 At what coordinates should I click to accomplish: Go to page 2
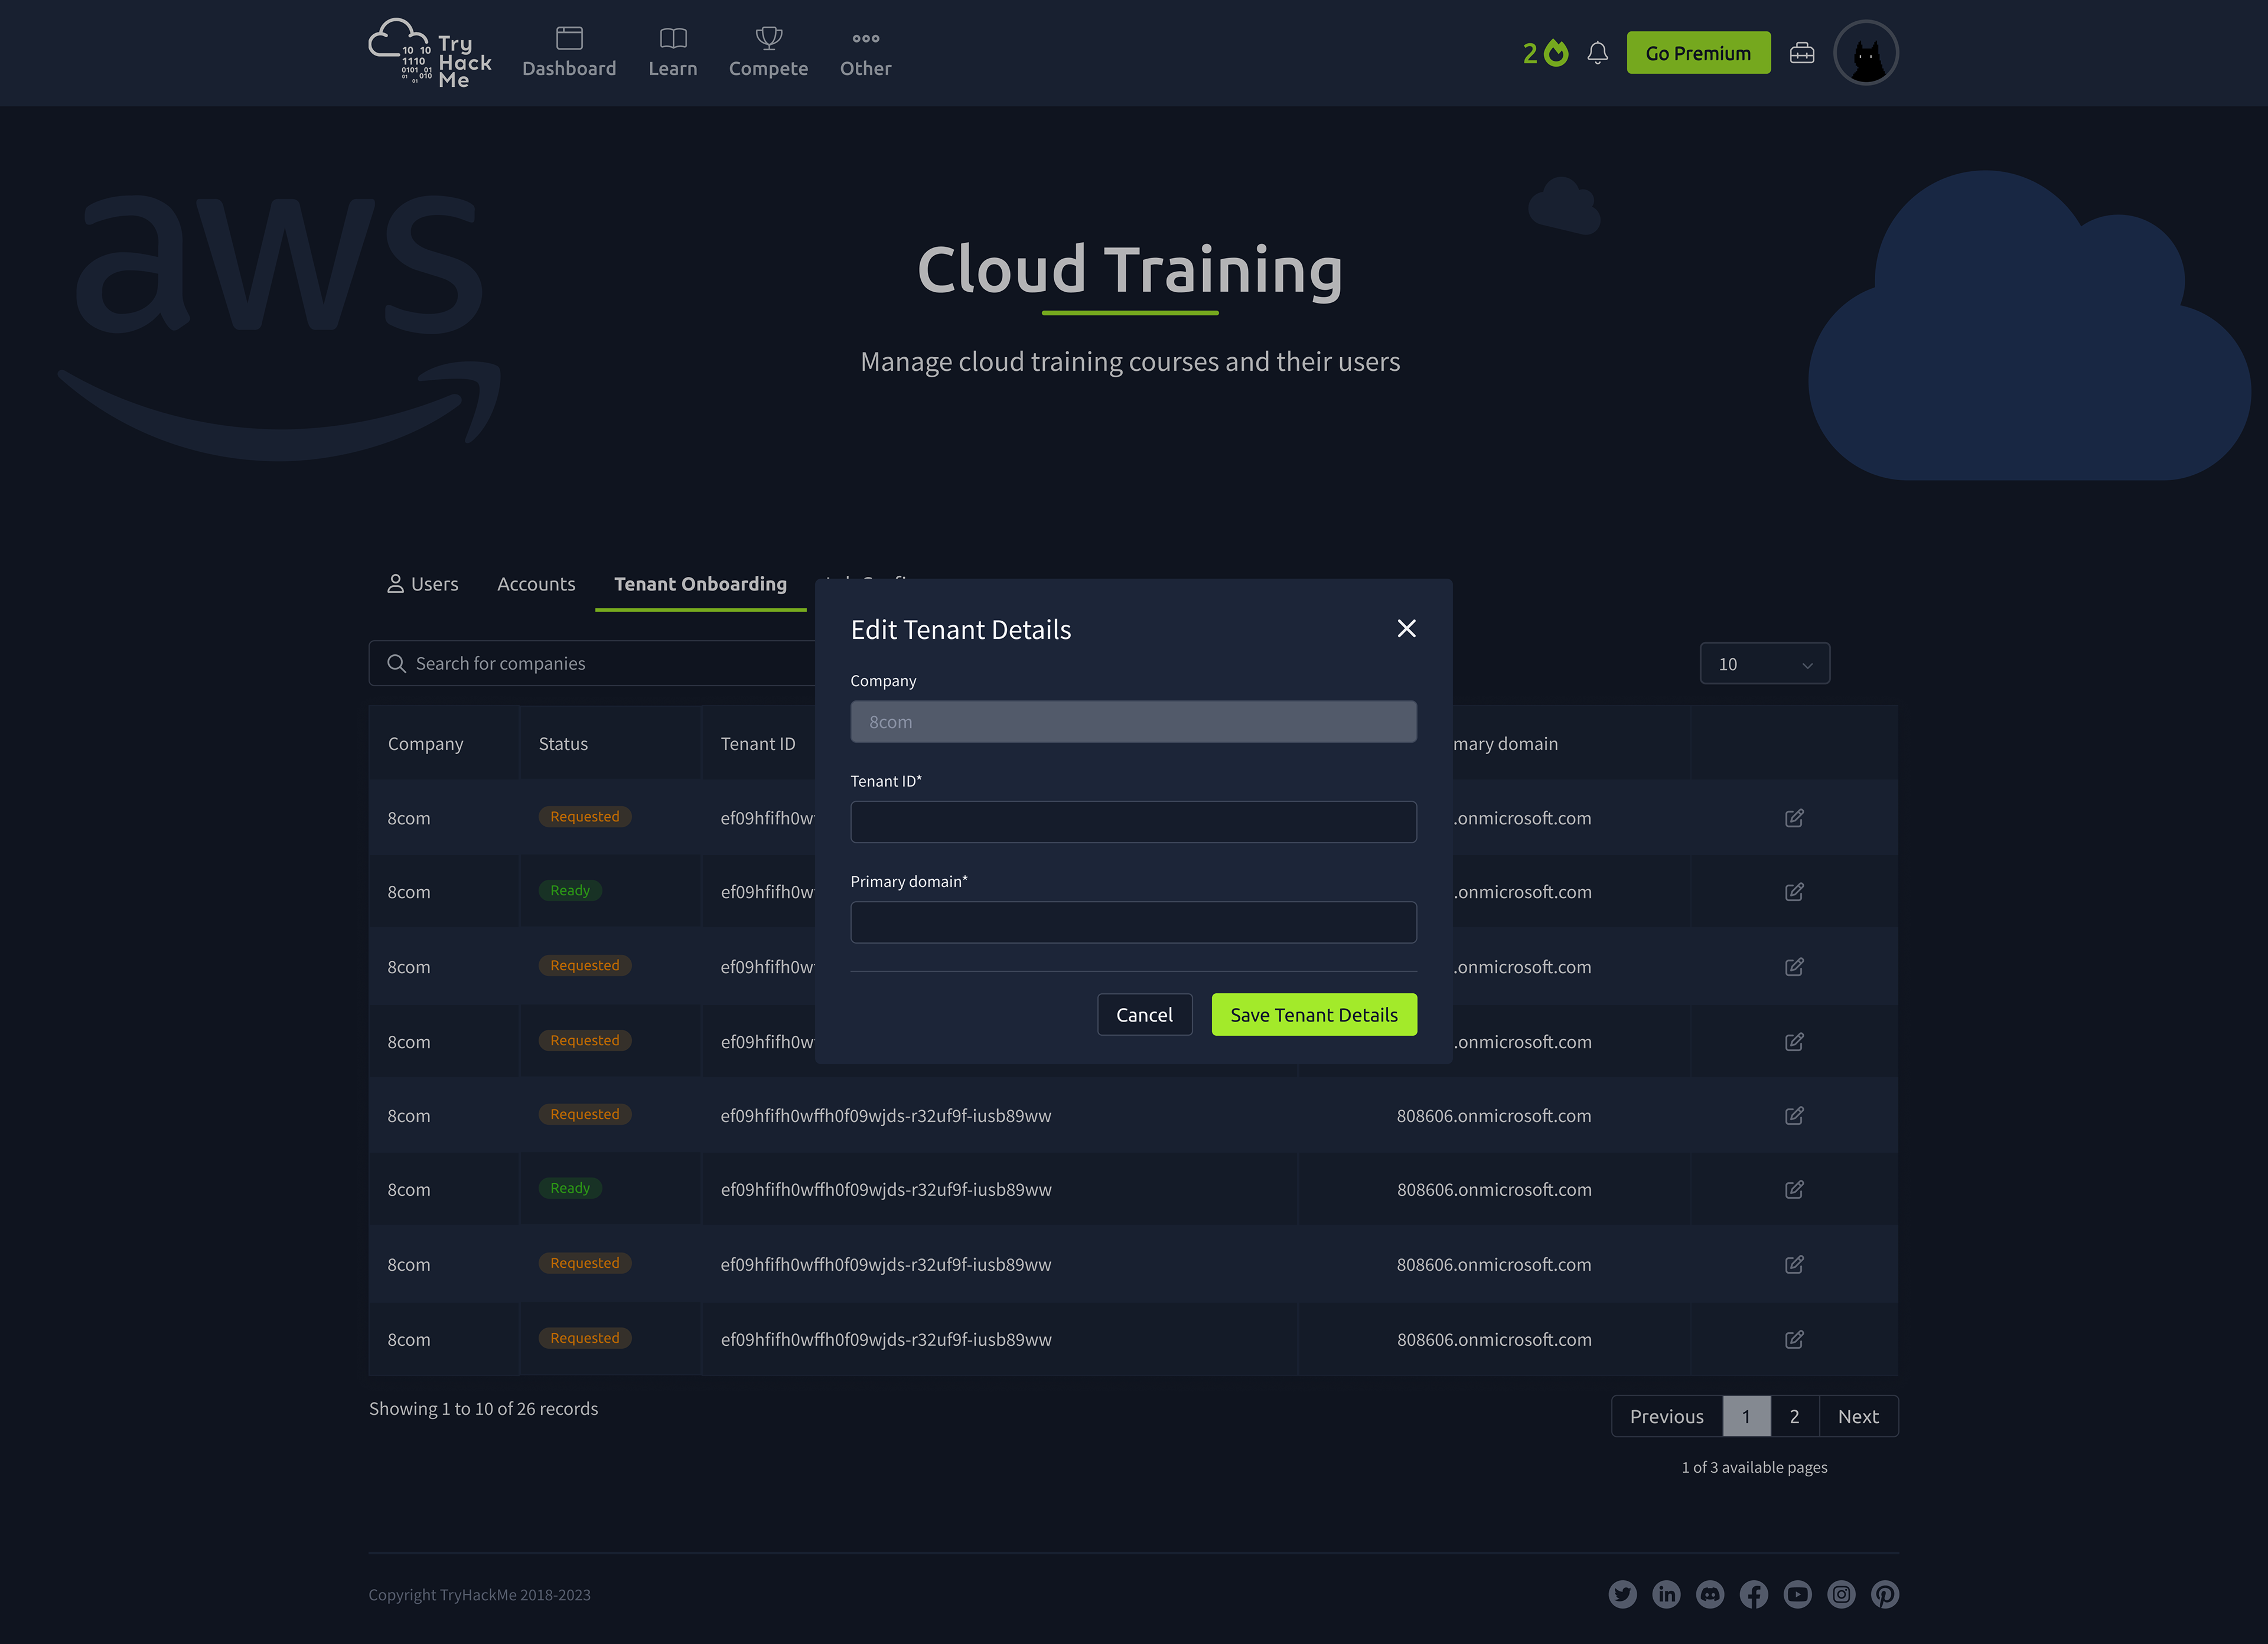1795,1417
